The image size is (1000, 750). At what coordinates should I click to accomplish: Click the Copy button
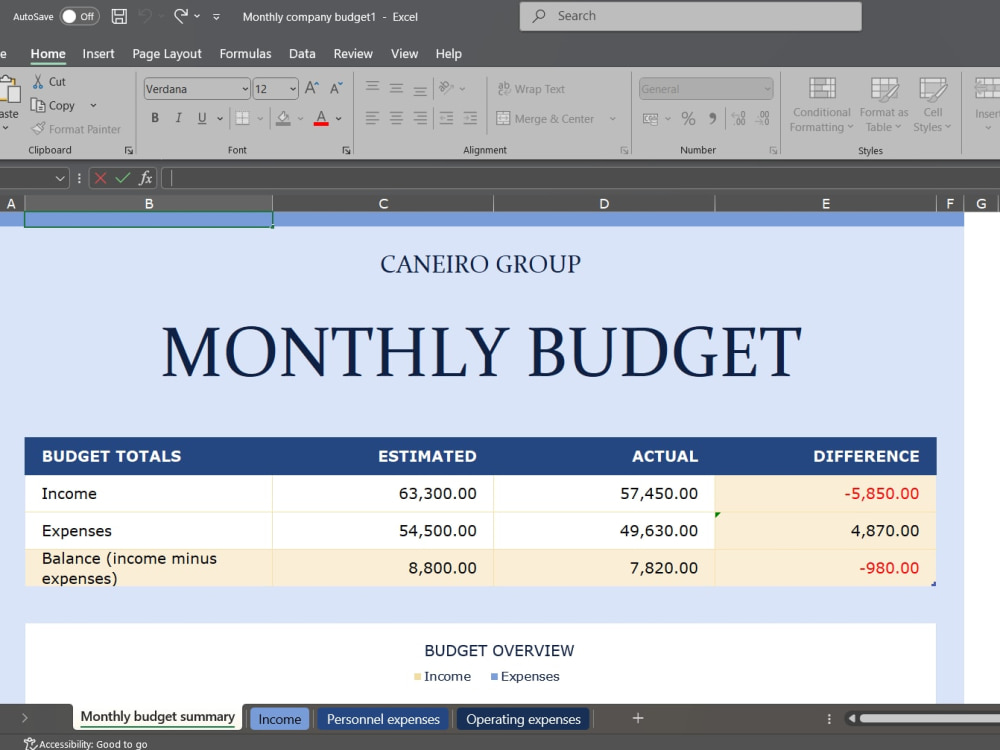pos(54,106)
